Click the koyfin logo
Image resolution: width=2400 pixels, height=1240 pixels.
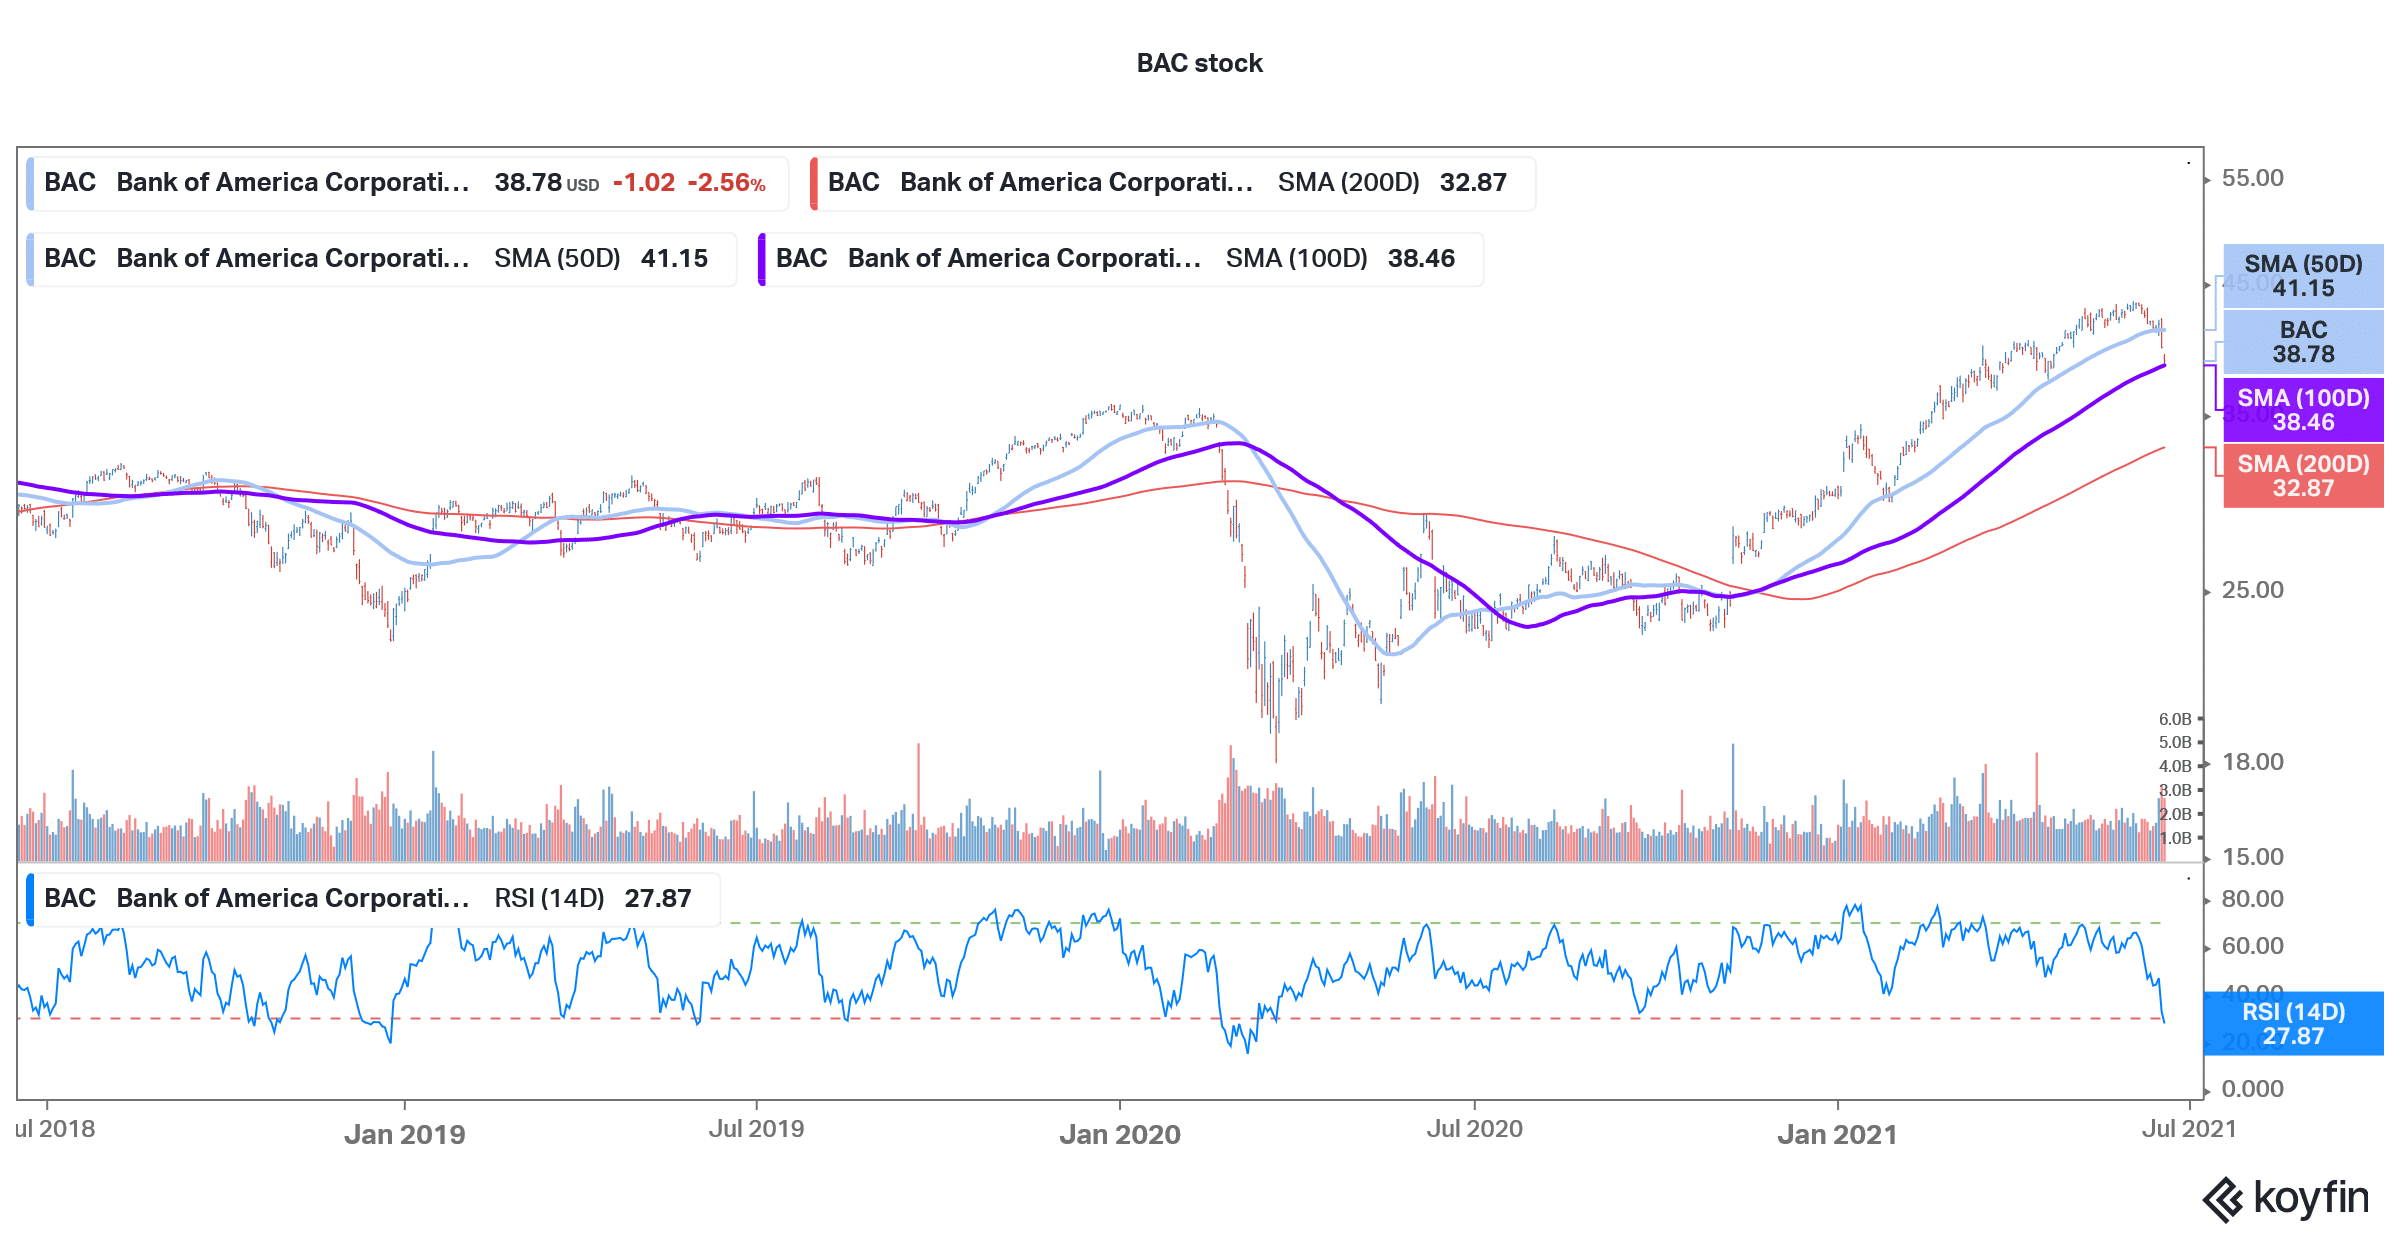[x=2286, y=1198]
